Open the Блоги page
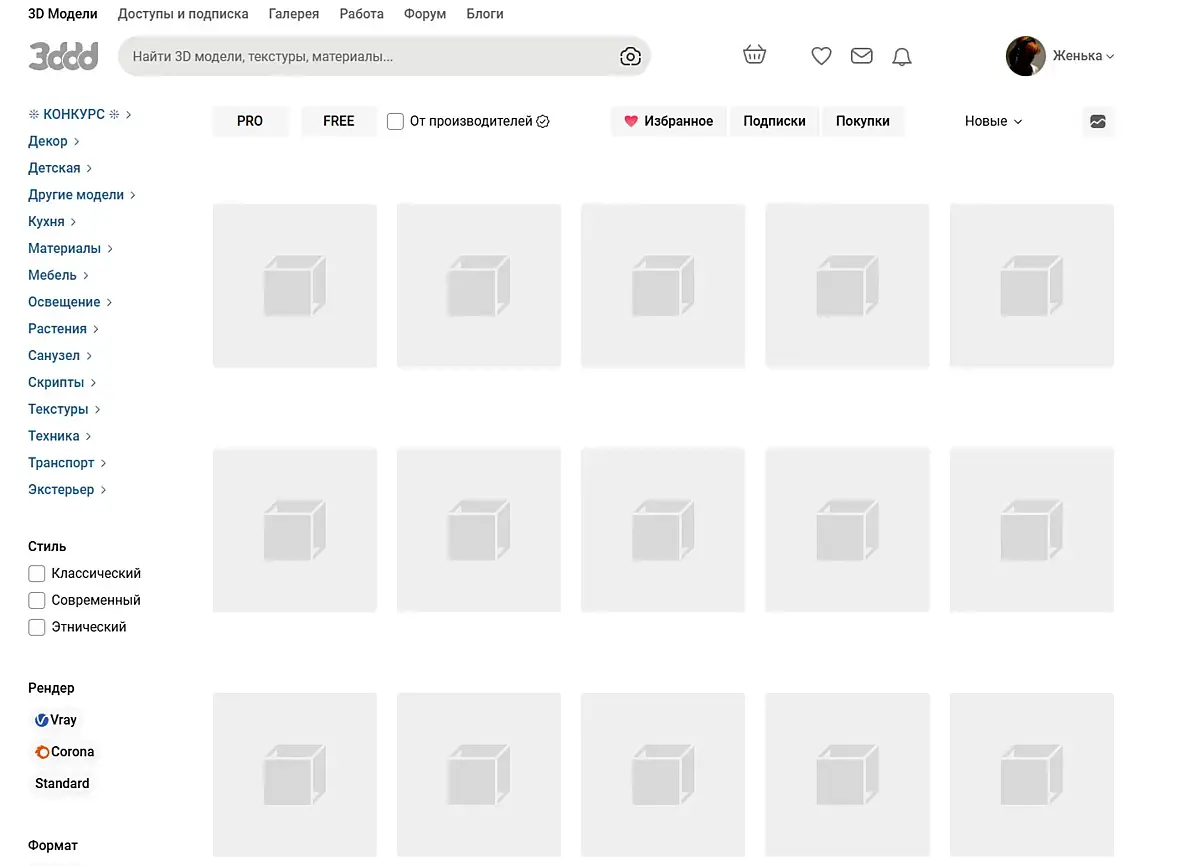Image resolution: width=1180 pixels, height=866 pixels. tap(485, 14)
